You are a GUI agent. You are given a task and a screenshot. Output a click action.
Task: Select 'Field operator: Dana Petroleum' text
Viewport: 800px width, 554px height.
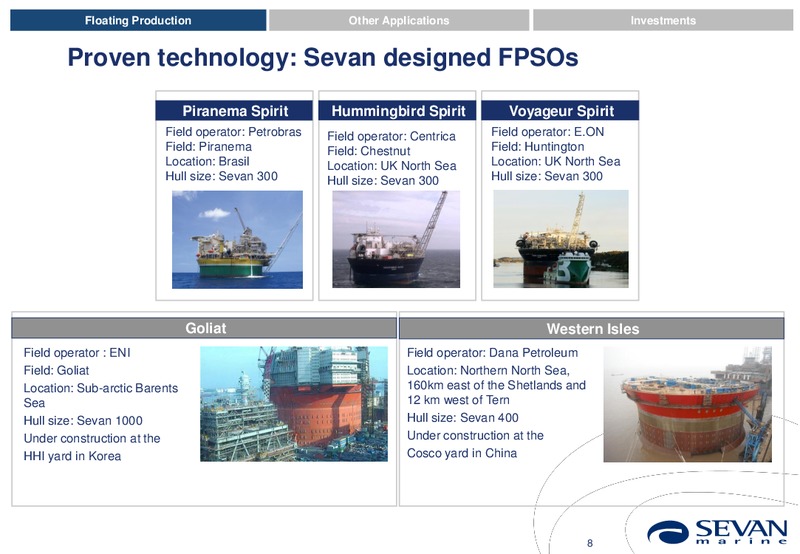click(x=492, y=352)
